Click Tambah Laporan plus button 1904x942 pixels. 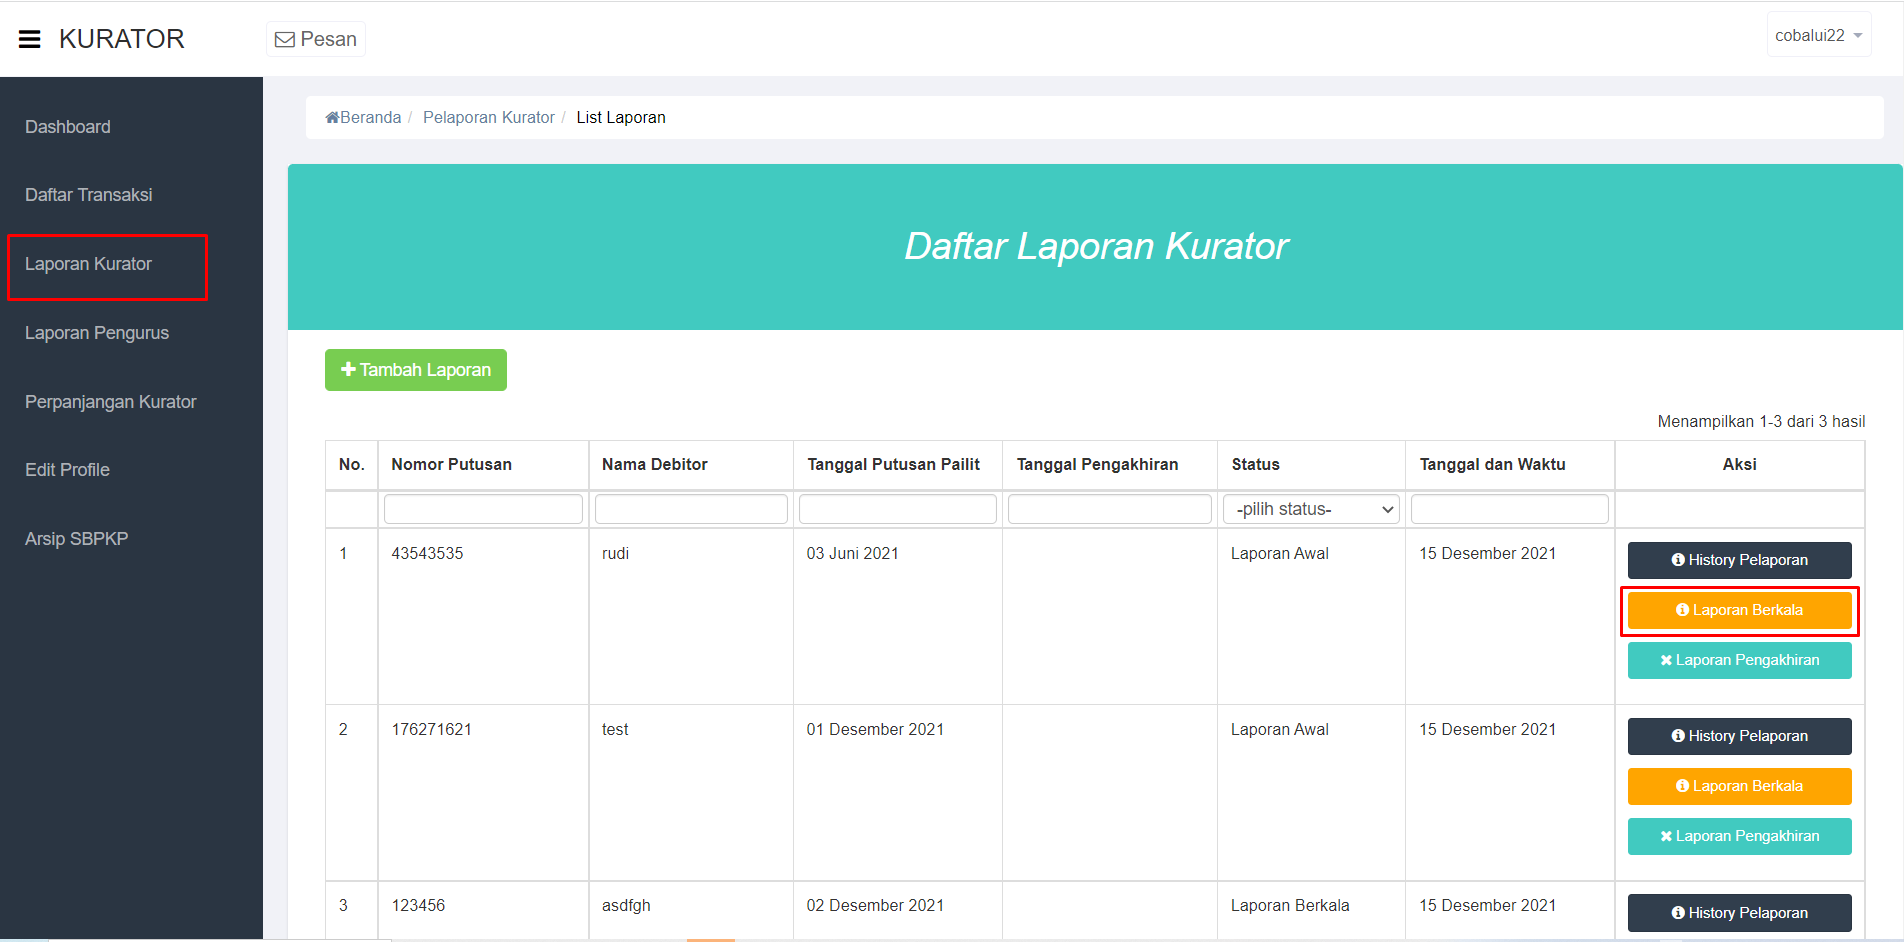[416, 370]
